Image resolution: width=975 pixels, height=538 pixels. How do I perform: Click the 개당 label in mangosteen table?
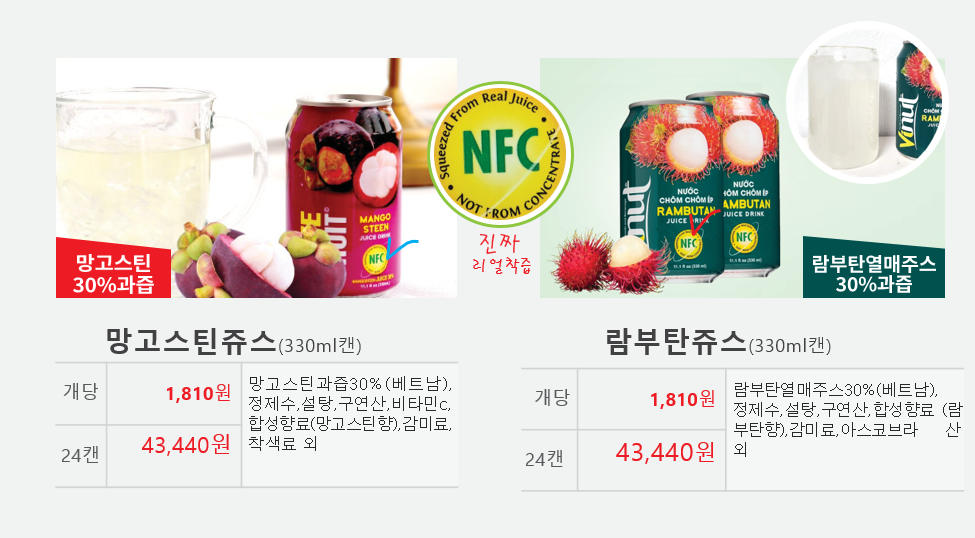tap(81, 392)
